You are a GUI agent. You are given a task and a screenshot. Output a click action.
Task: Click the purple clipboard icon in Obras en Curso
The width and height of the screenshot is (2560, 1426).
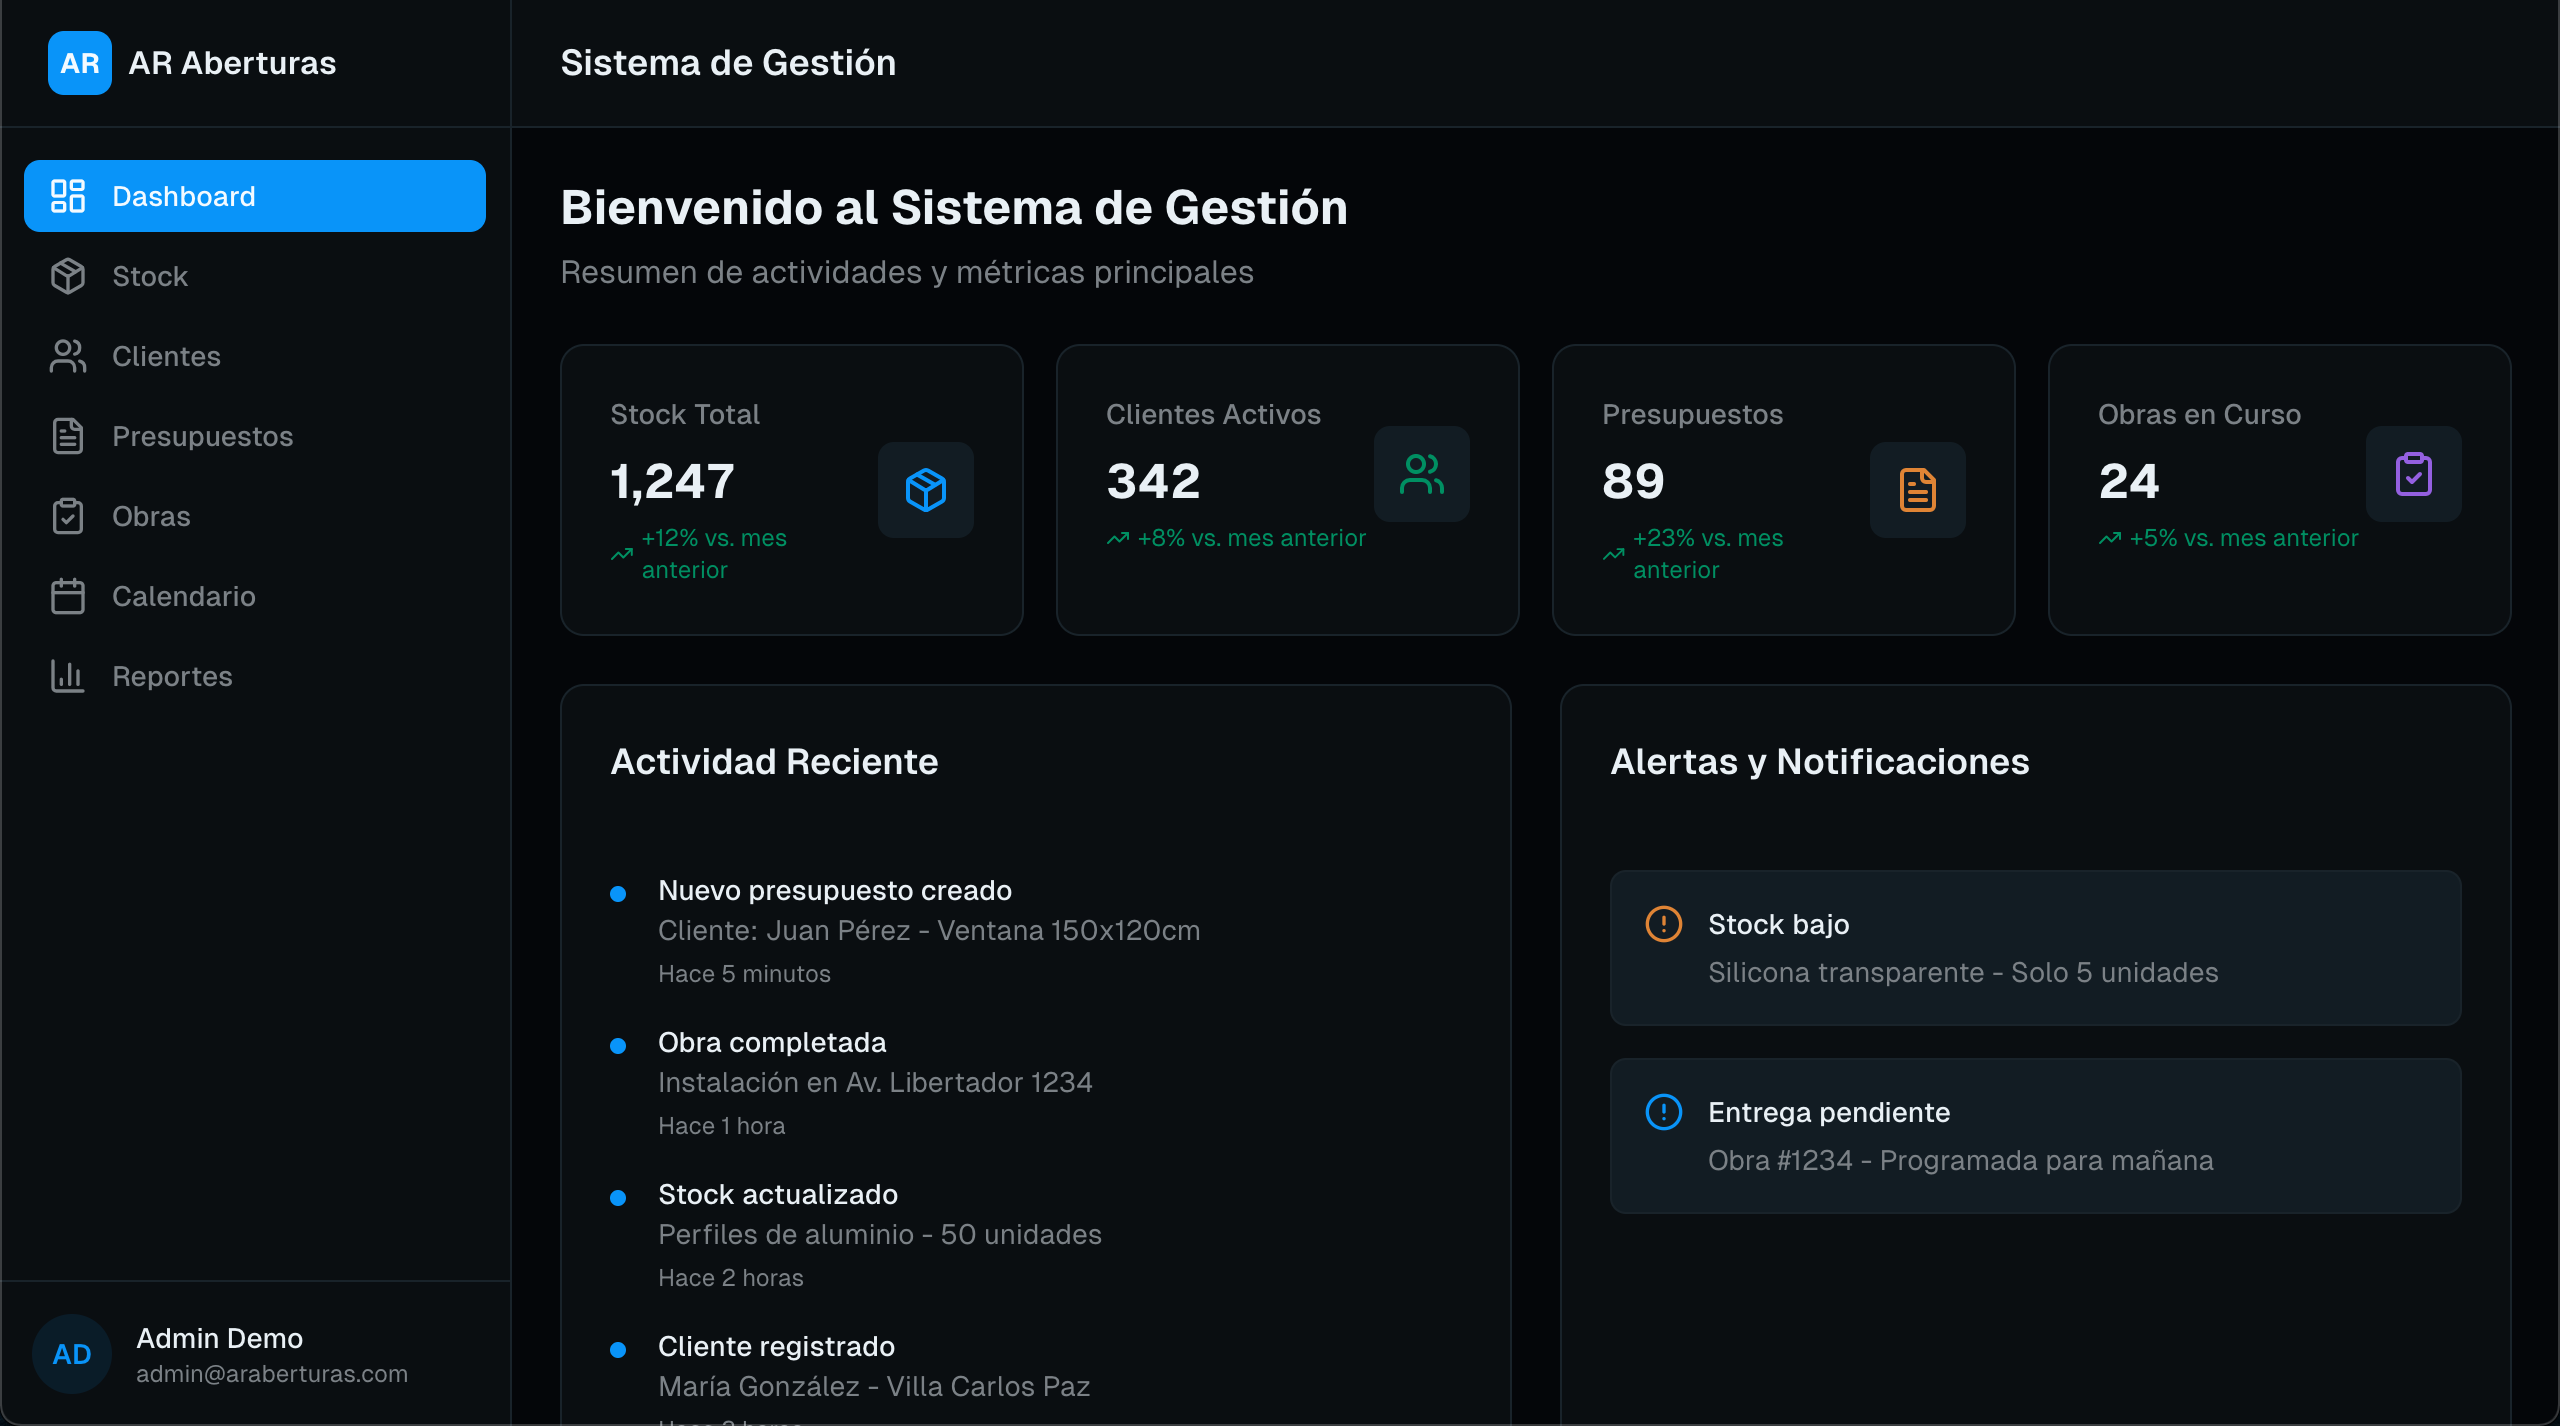click(2413, 474)
